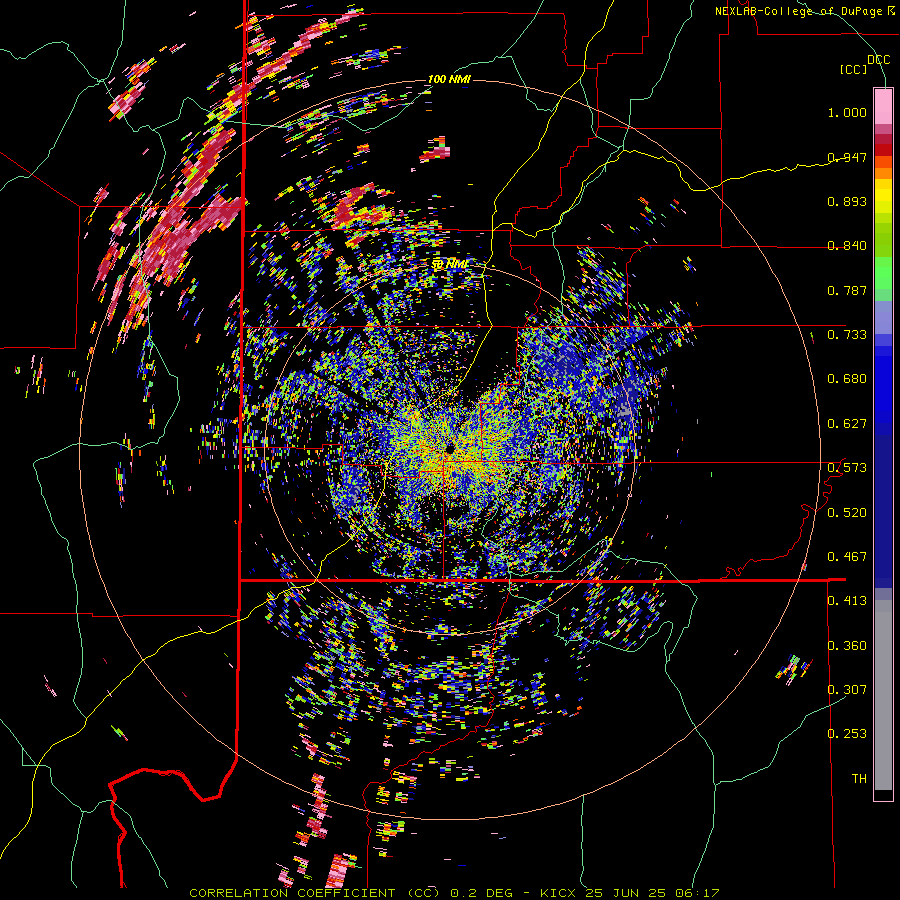The width and height of the screenshot is (900, 900).
Task: Click the black radar site dot at the sweep center
Action: pyautogui.click(x=449, y=448)
